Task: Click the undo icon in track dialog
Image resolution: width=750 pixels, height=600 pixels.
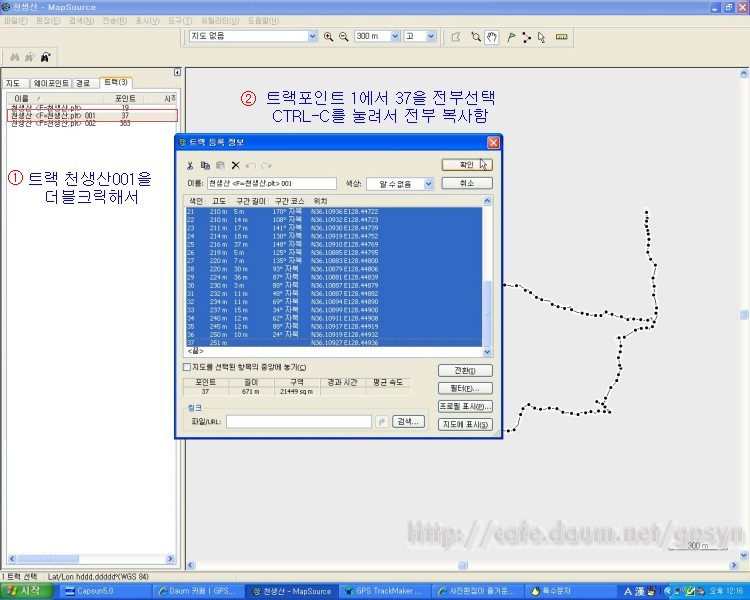Action: [251, 166]
